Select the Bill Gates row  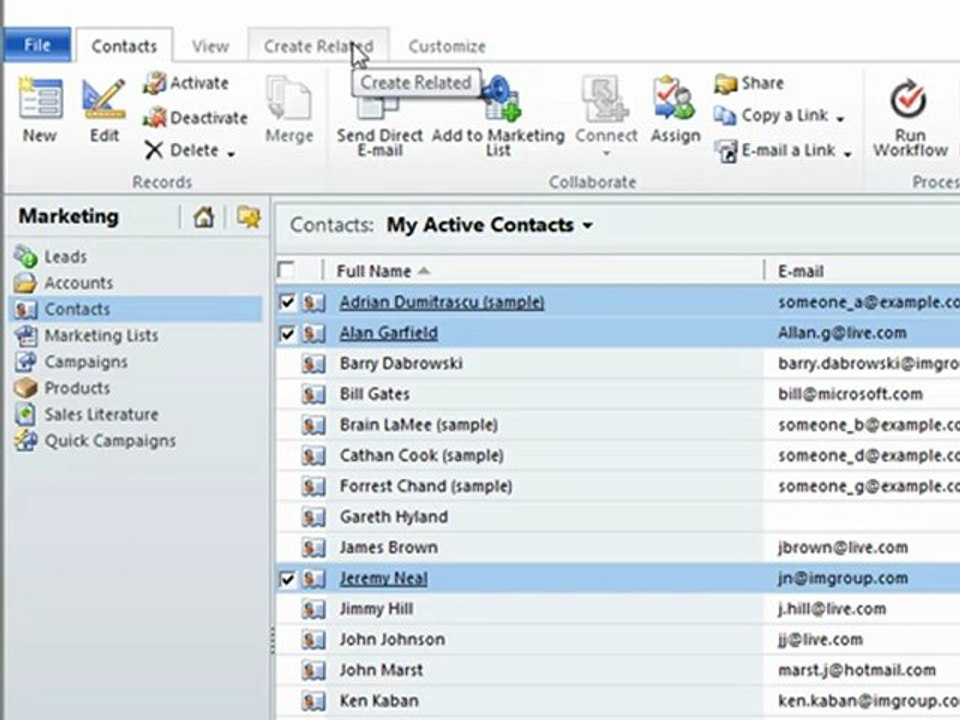click(x=618, y=394)
